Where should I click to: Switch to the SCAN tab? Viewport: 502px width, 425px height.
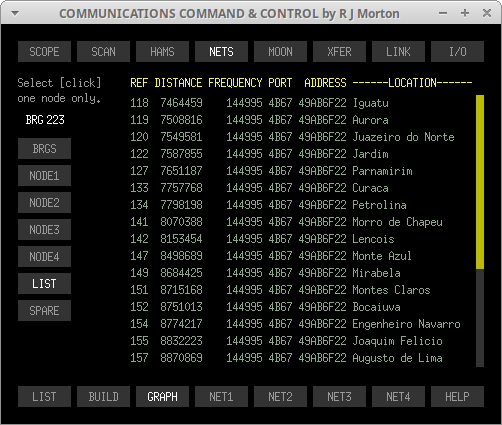[x=103, y=52]
